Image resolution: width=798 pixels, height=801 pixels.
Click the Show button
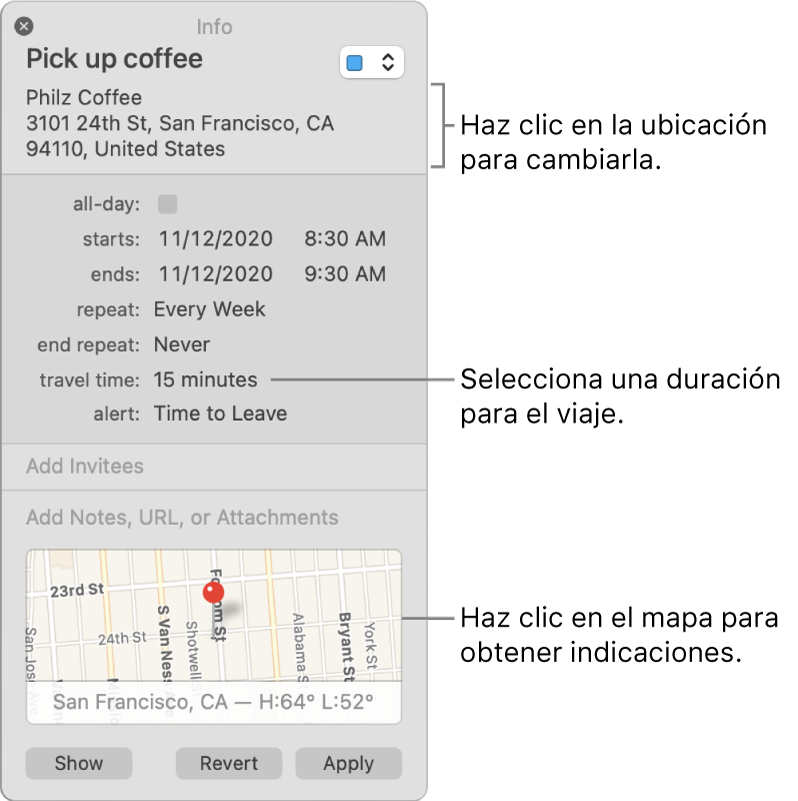pyautogui.click(x=79, y=763)
